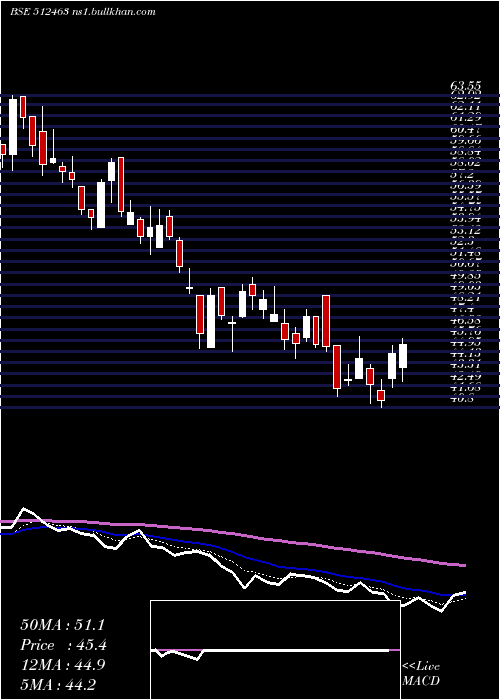Click the blue 12MA trend line
Image resolution: width=500 pixels, height=700 pixels.
[232, 551]
